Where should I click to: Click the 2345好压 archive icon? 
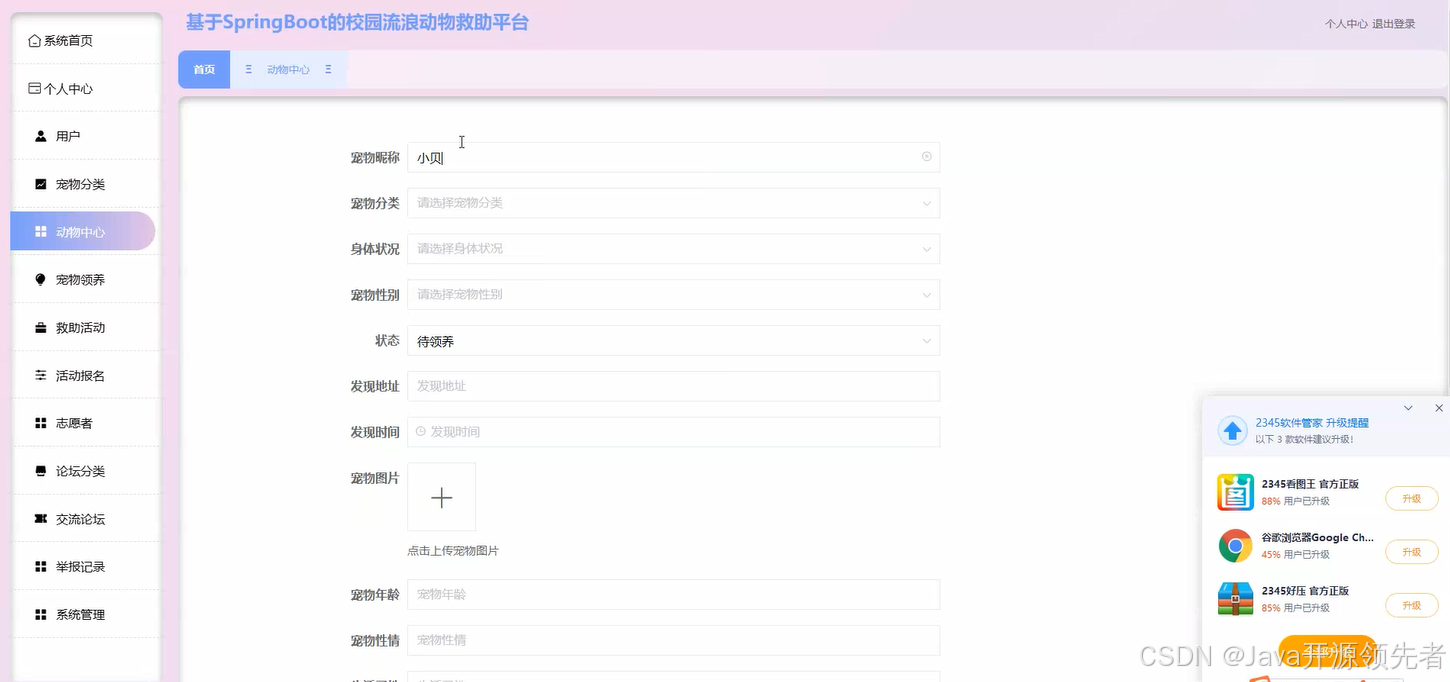tap(1235, 599)
